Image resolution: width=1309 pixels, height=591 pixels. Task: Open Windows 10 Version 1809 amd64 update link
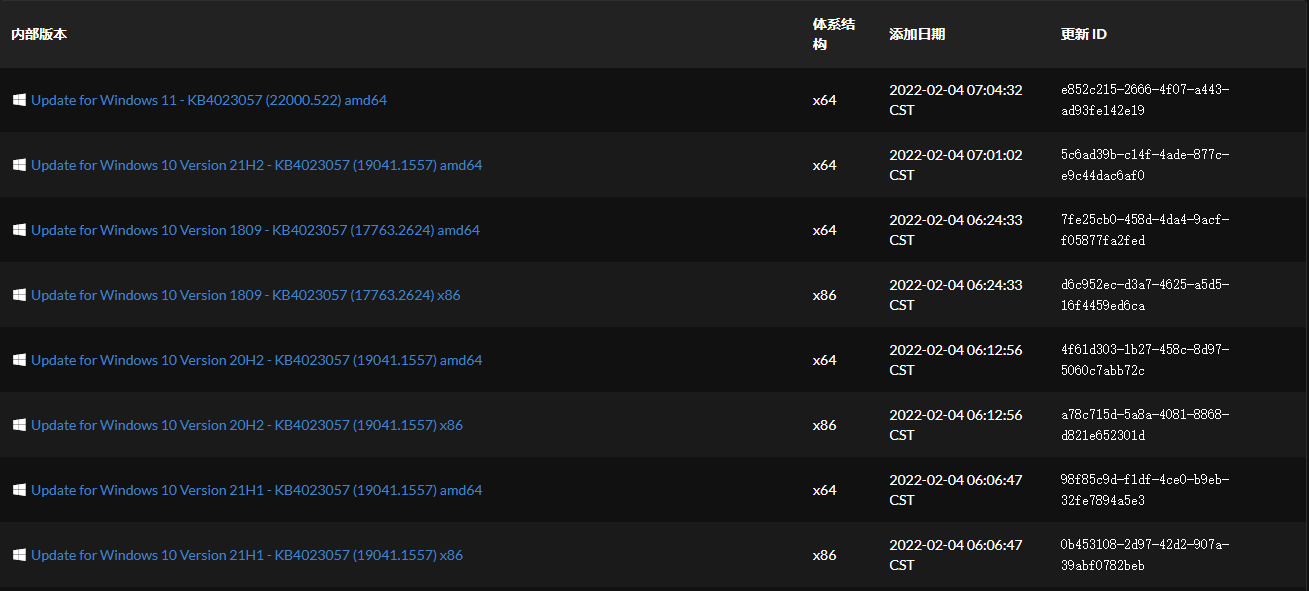tap(255, 230)
